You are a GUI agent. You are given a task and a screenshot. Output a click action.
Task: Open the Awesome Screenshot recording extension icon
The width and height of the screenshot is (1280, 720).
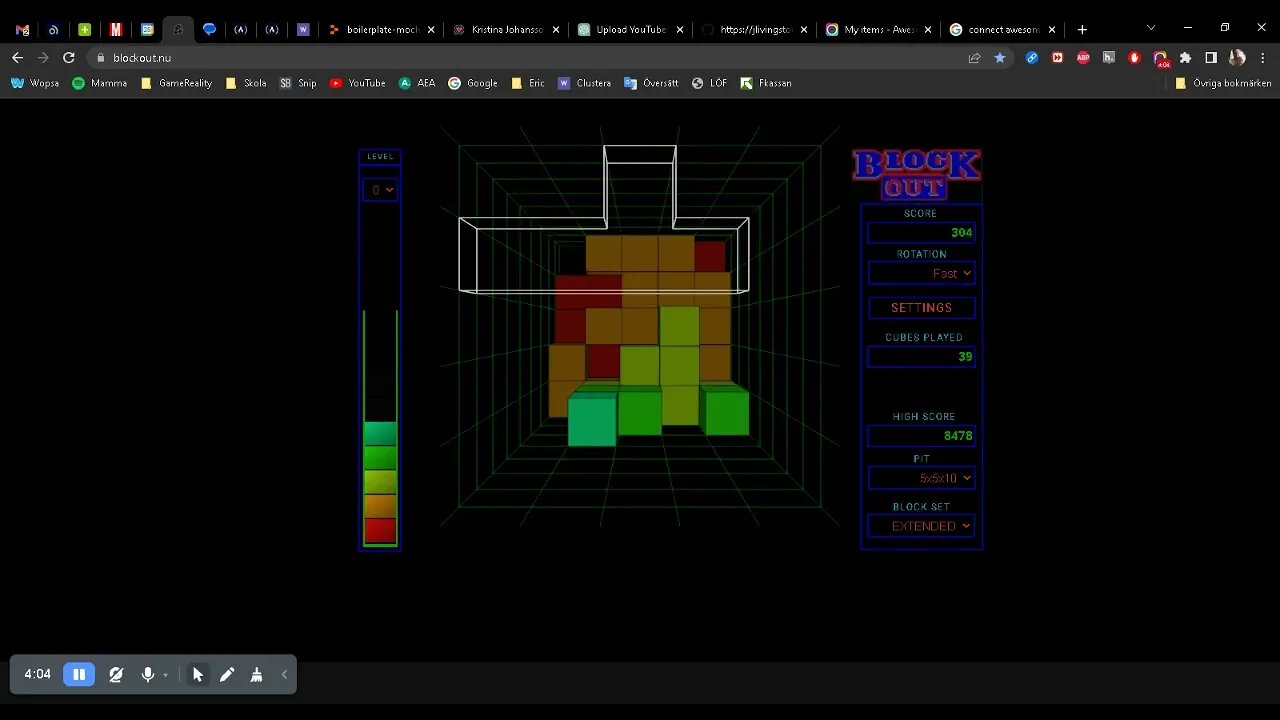pyautogui.click(x=1160, y=59)
